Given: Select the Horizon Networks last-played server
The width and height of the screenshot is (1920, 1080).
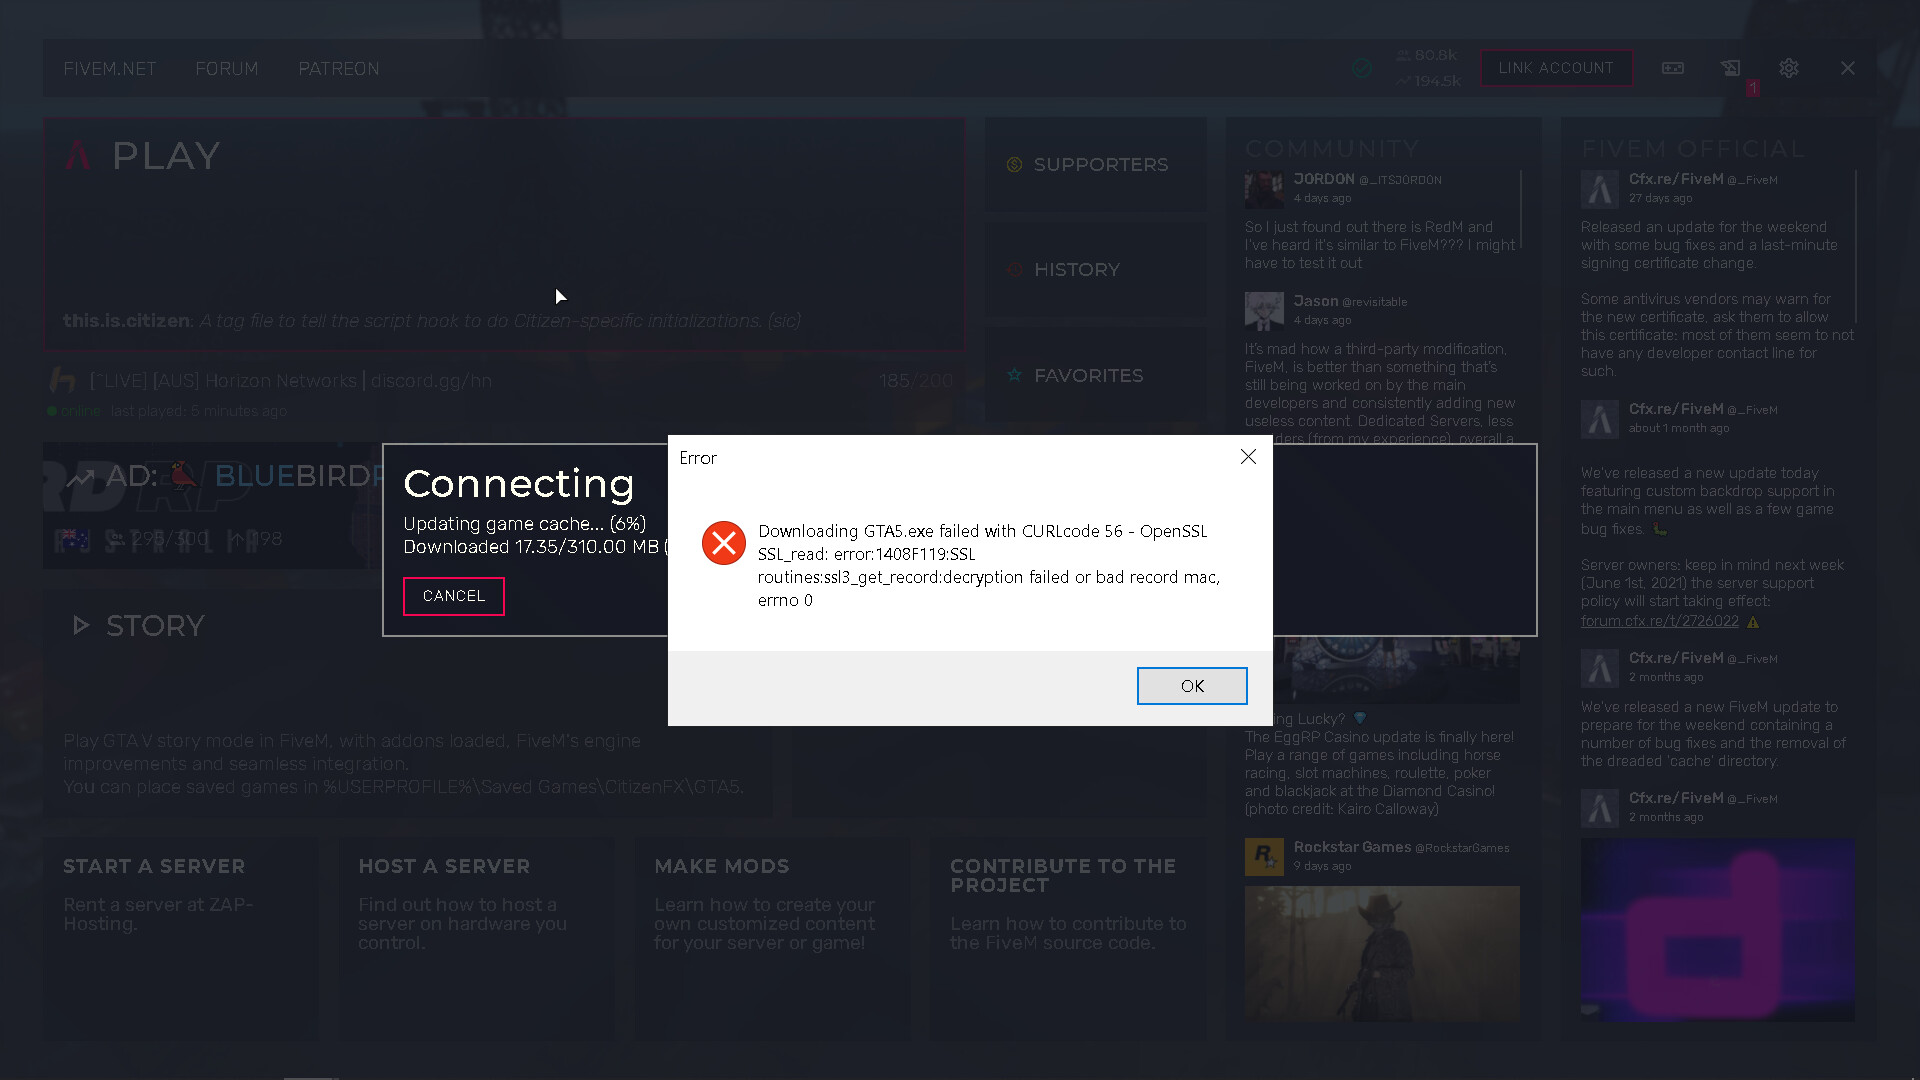Looking at the screenshot, I should [x=290, y=381].
